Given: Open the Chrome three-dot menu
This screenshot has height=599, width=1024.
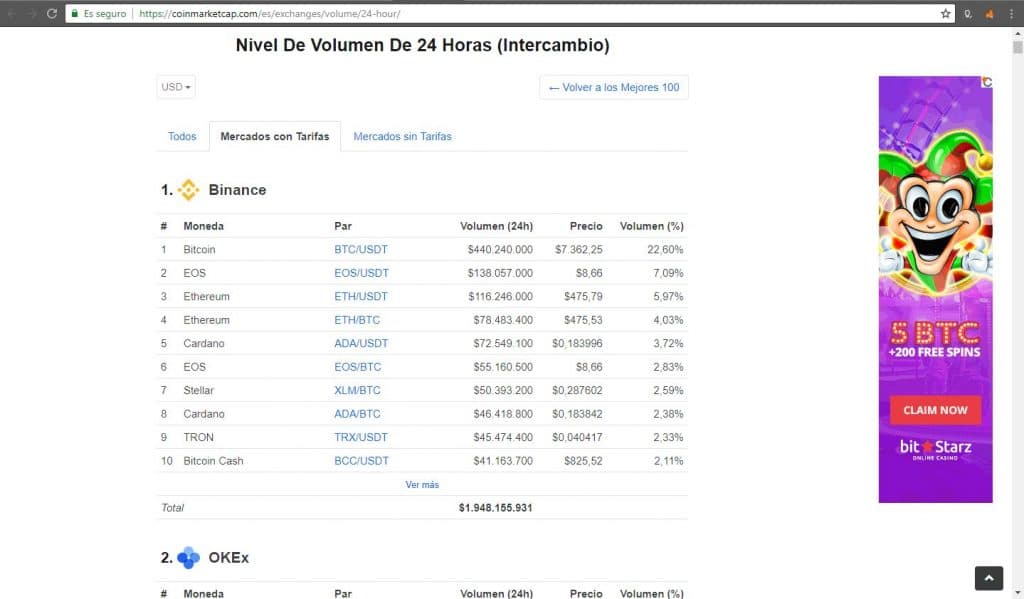Looking at the screenshot, I should pos(1011,14).
